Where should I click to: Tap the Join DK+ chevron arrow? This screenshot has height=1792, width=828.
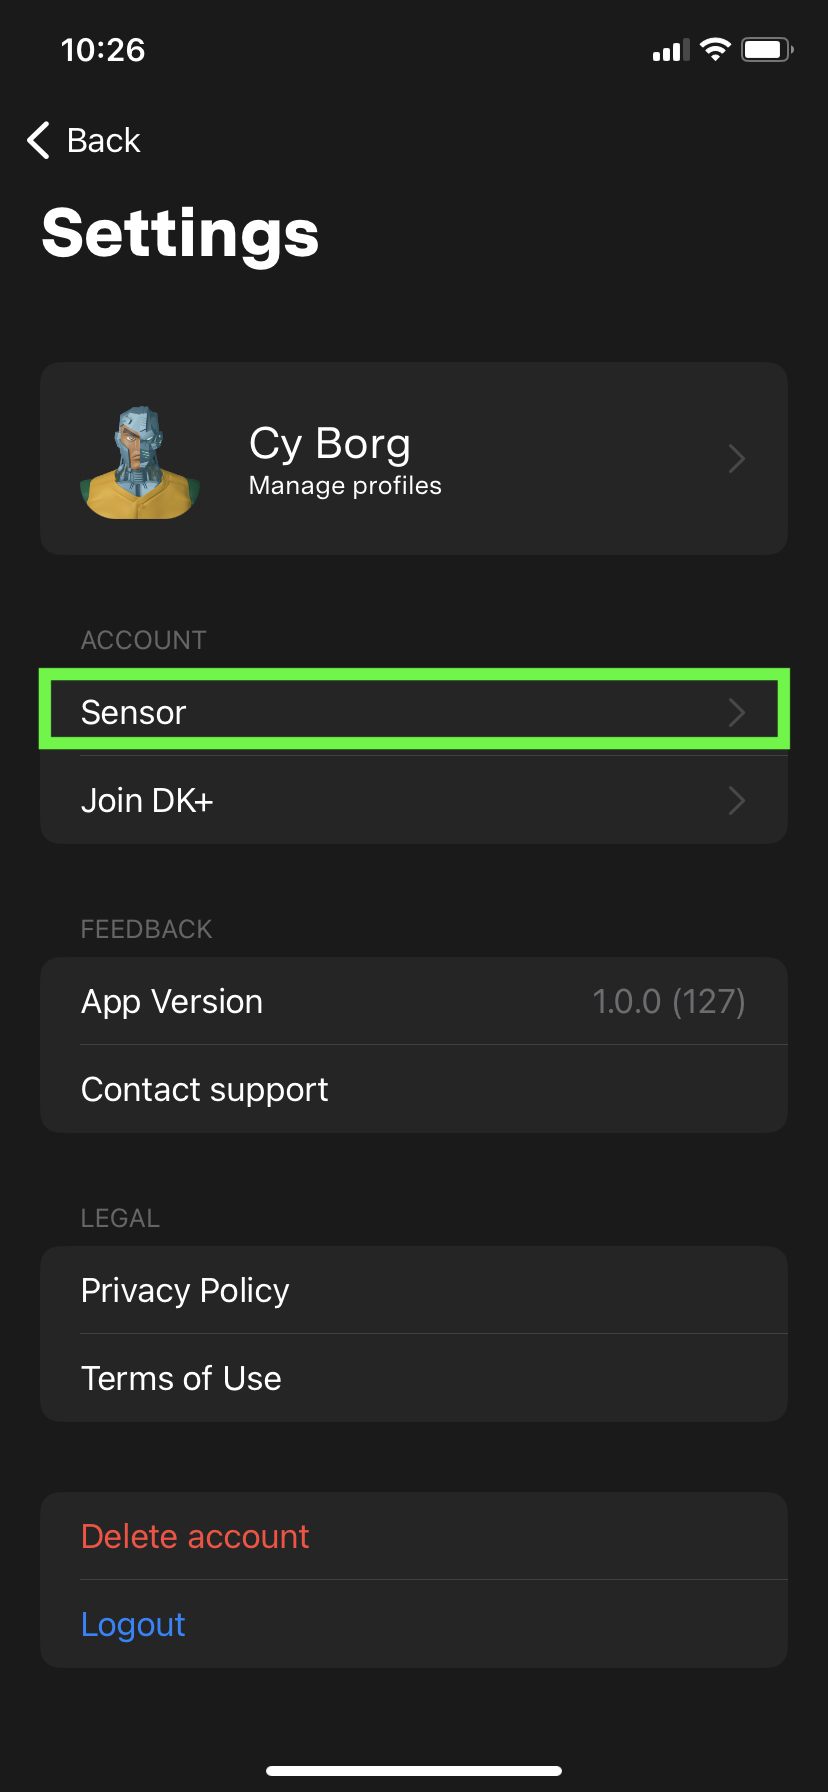click(737, 801)
